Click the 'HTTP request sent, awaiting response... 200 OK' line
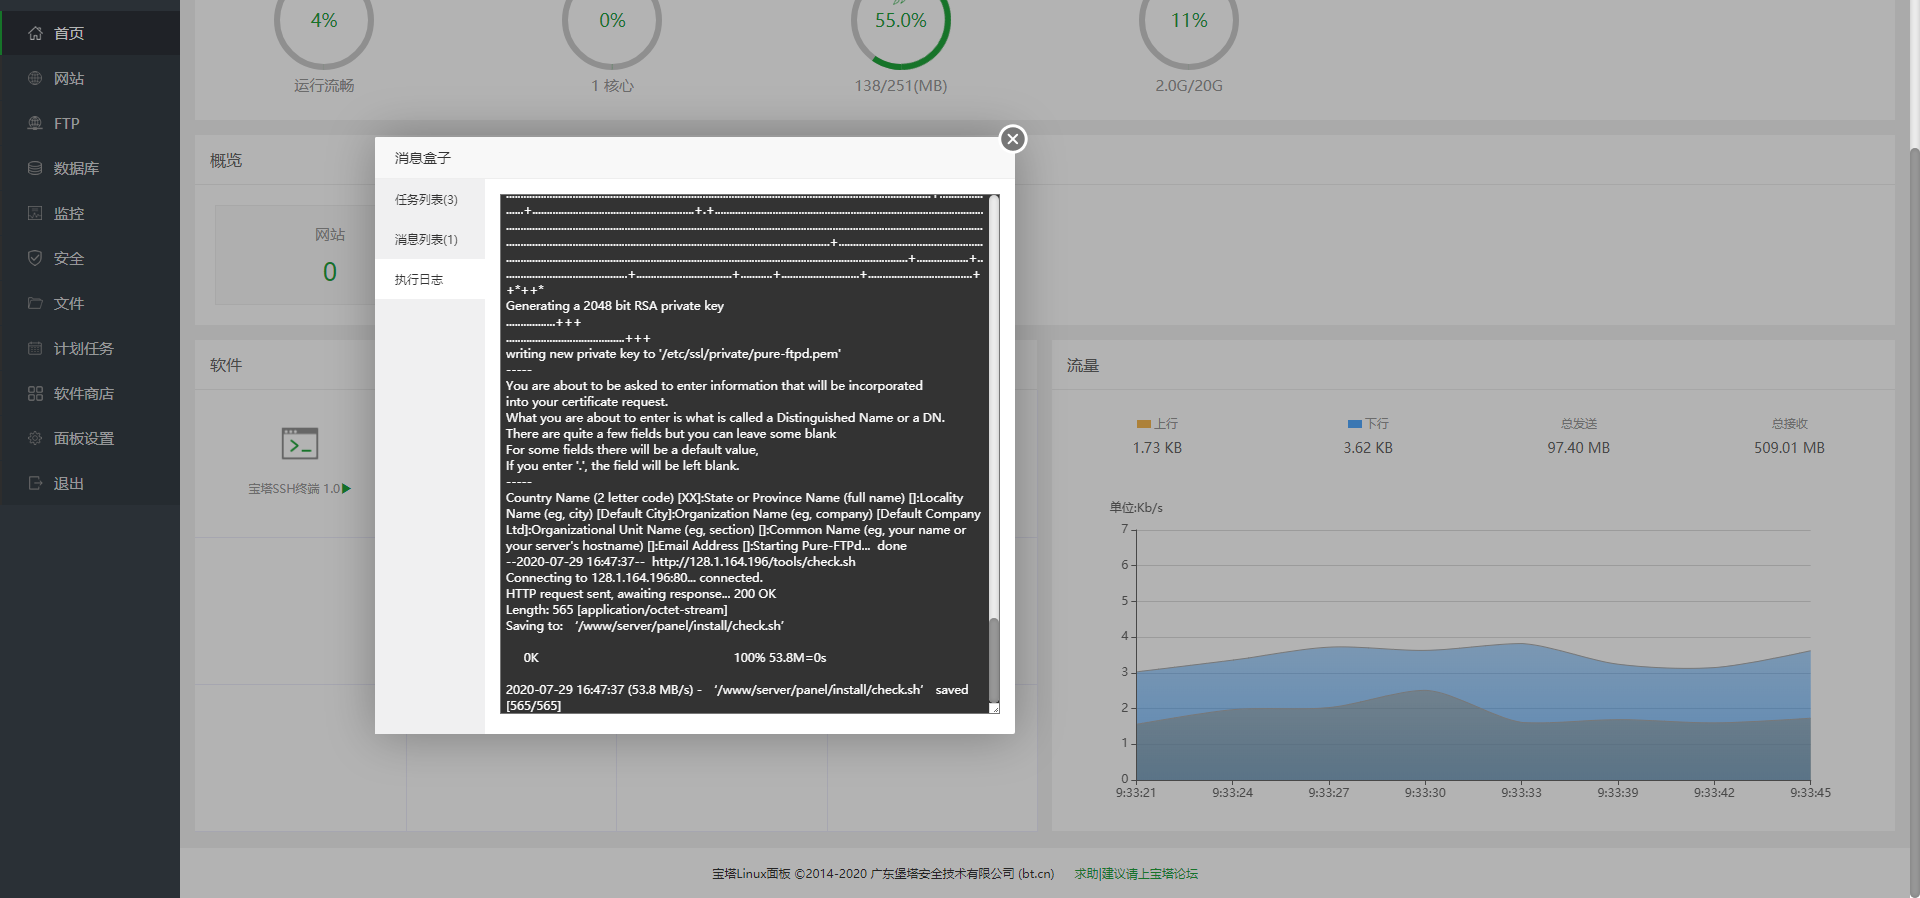Image resolution: width=1920 pixels, height=898 pixels. pyautogui.click(x=641, y=594)
